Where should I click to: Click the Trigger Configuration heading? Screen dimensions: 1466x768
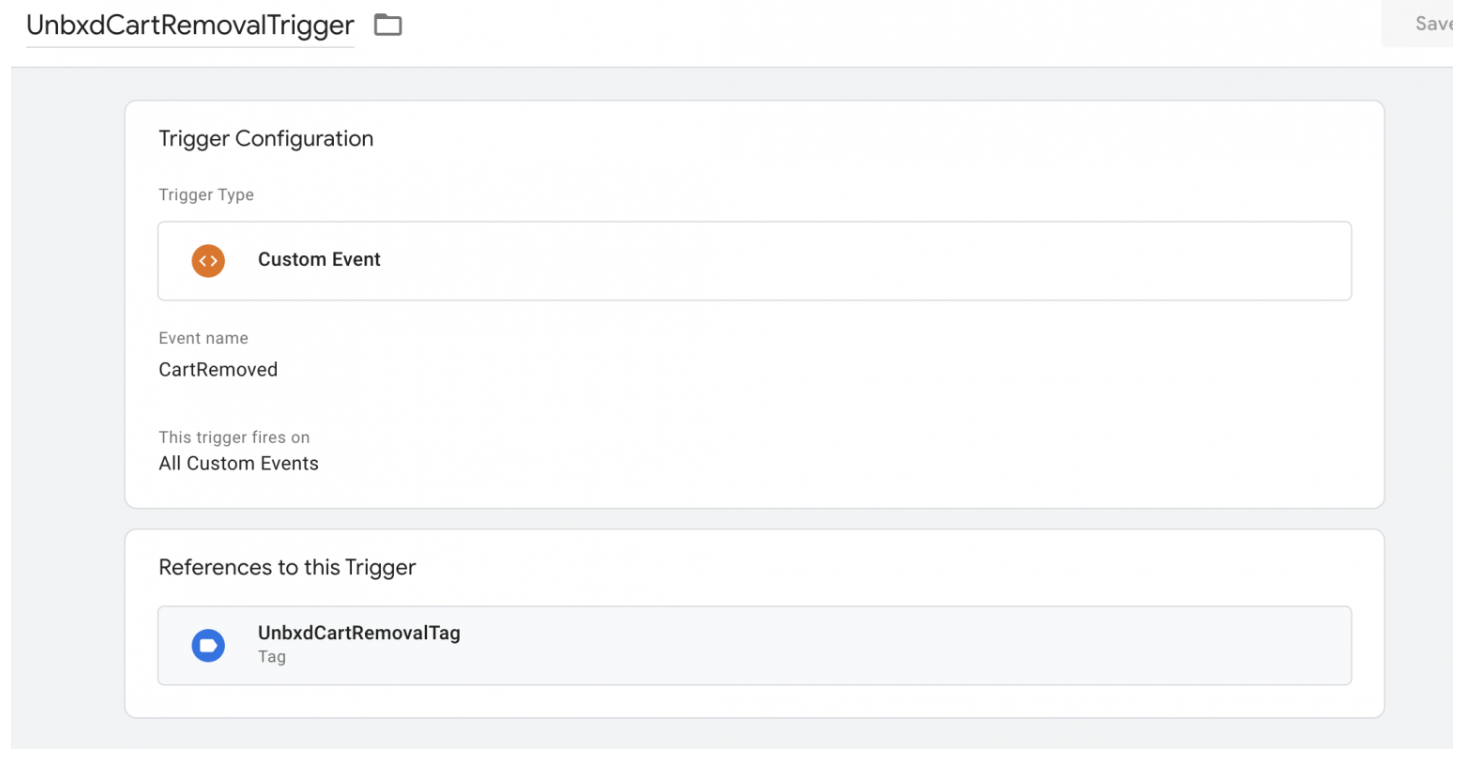[266, 139]
